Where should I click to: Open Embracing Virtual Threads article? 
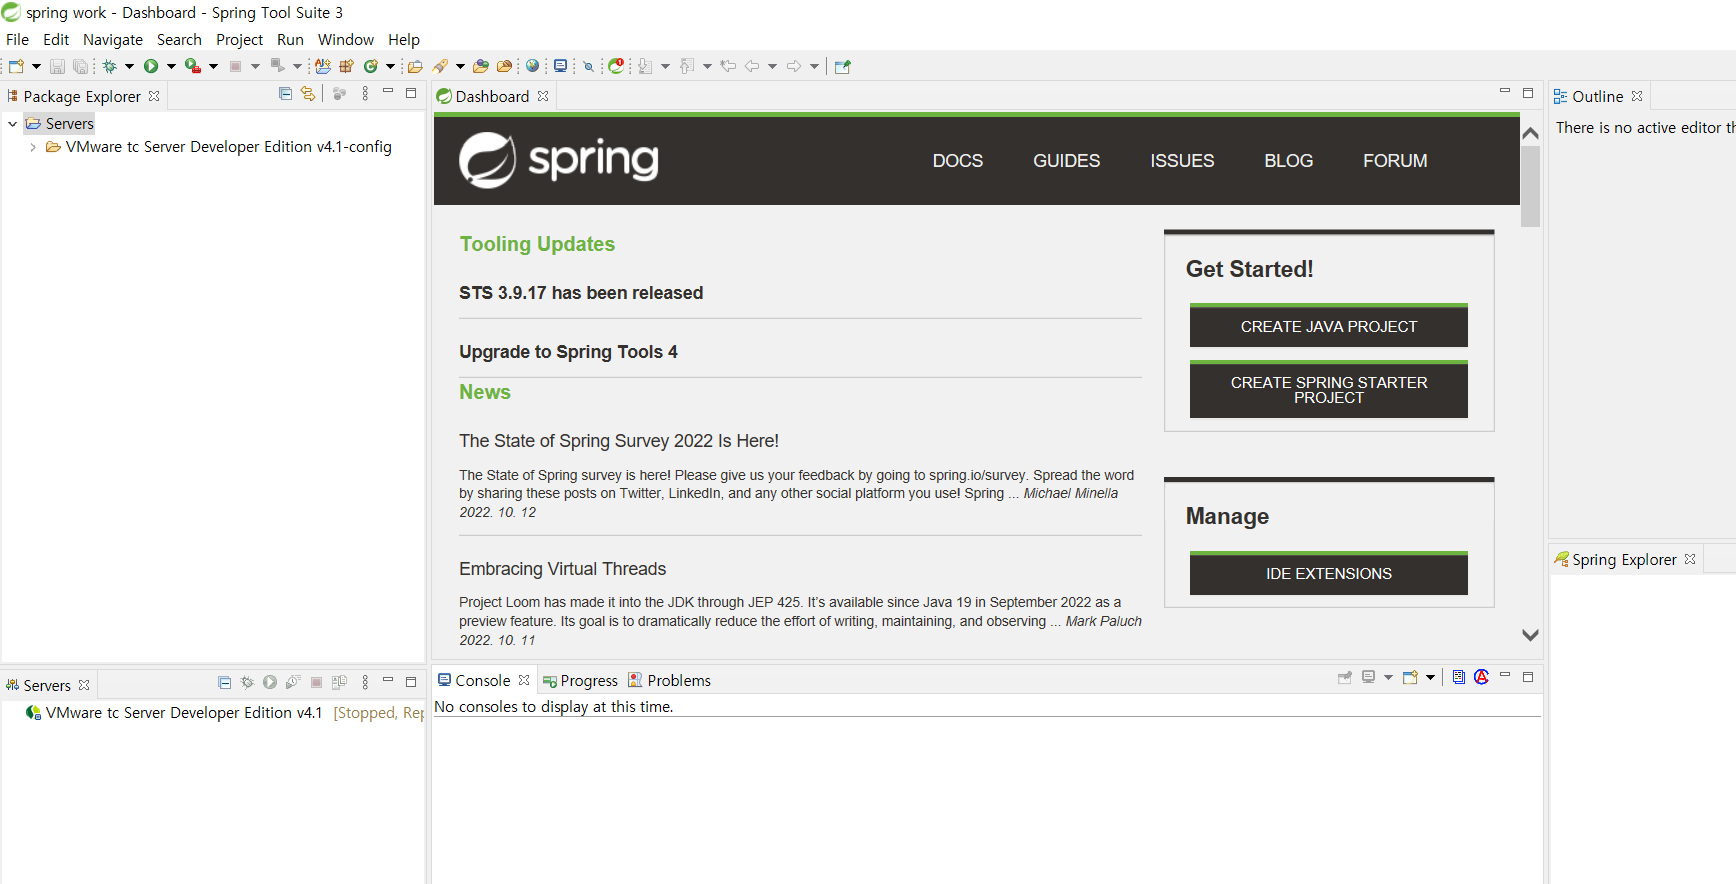click(x=563, y=569)
